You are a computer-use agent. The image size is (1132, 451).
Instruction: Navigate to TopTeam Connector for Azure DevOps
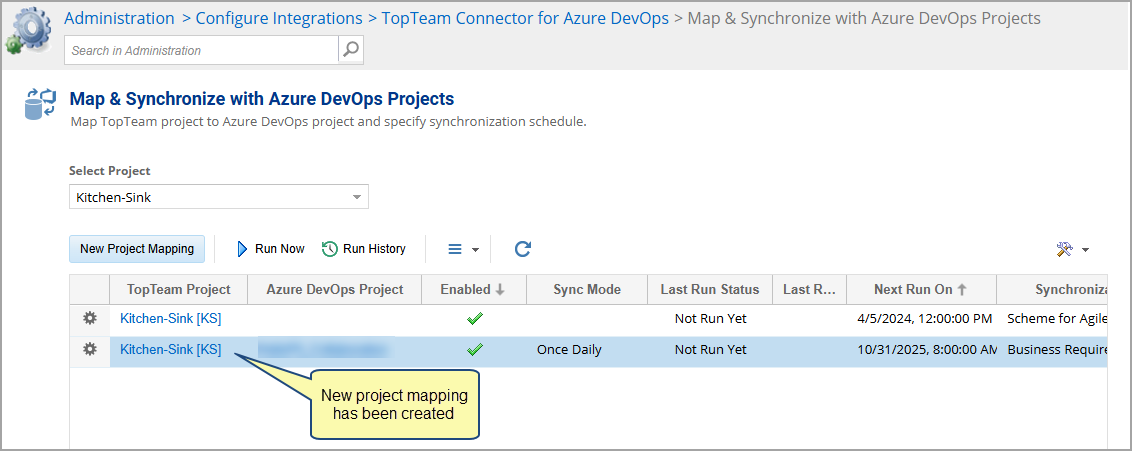tap(525, 18)
